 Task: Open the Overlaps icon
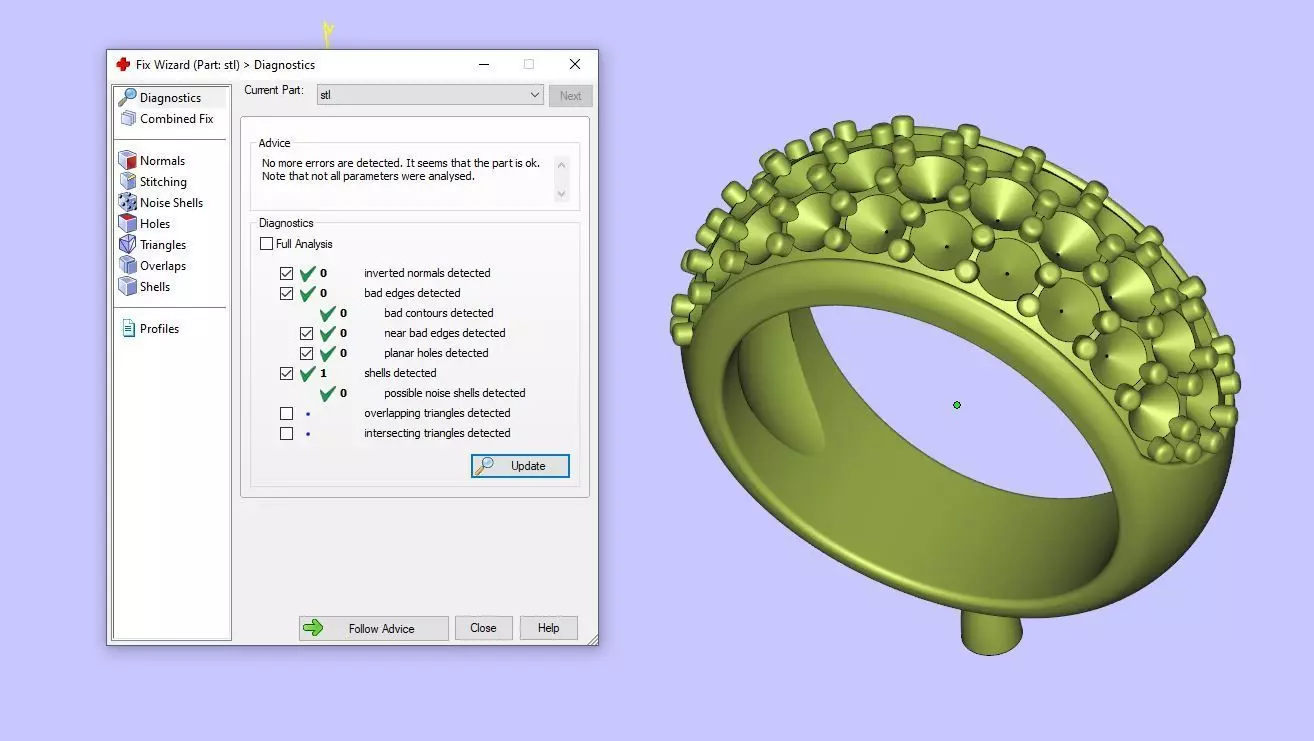[x=127, y=265]
